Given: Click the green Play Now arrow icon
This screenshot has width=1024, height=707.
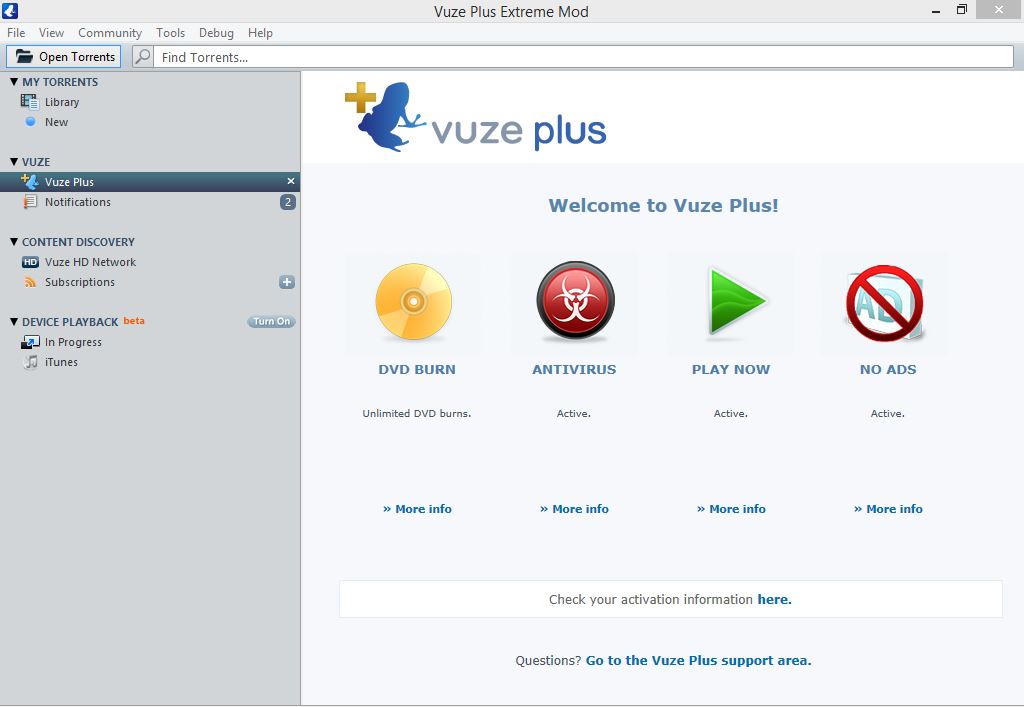Looking at the screenshot, I should click(x=735, y=301).
